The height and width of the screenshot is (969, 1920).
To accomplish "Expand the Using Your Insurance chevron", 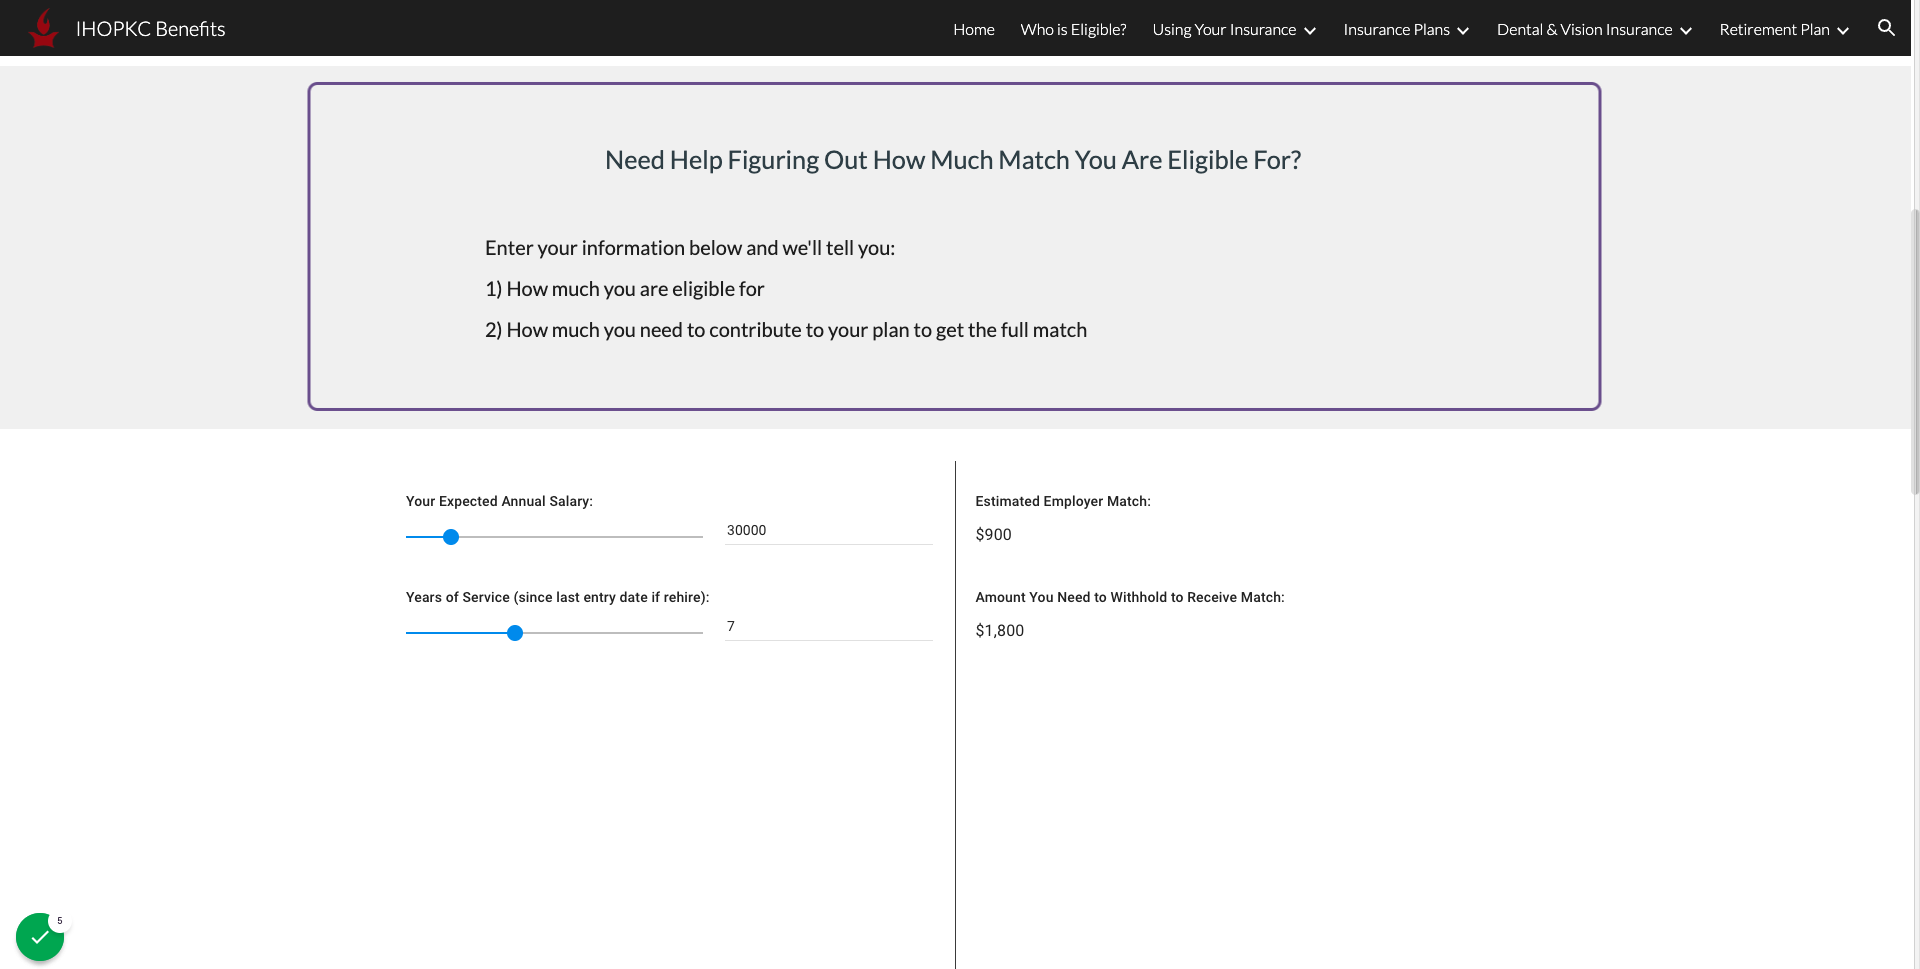I will point(1310,31).
